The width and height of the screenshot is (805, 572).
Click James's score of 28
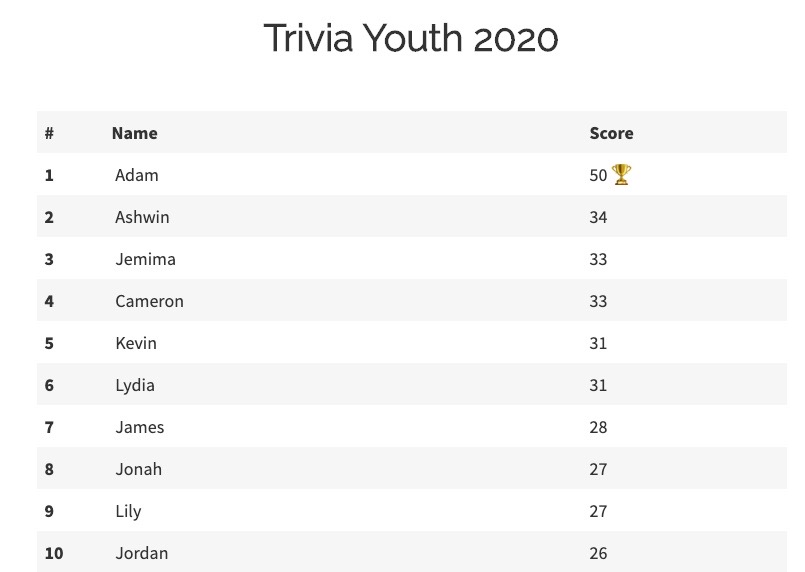[x=598, y=428]
